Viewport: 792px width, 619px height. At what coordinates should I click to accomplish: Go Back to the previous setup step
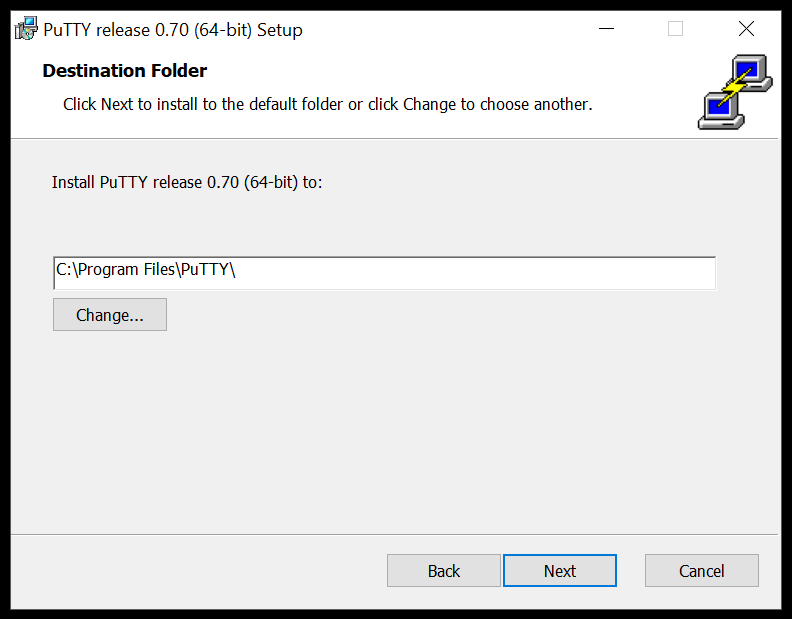(443, 571)
